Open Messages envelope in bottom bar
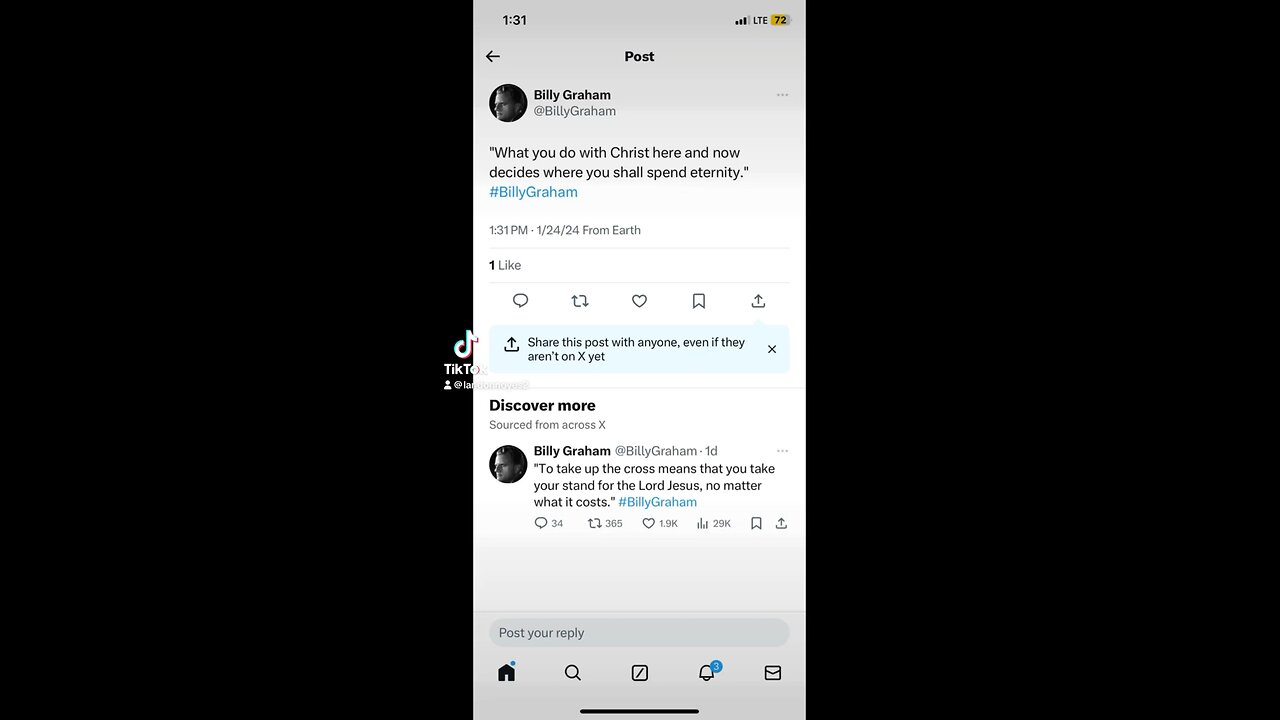This screenshot has width=1280, height=720. (773, 673)
